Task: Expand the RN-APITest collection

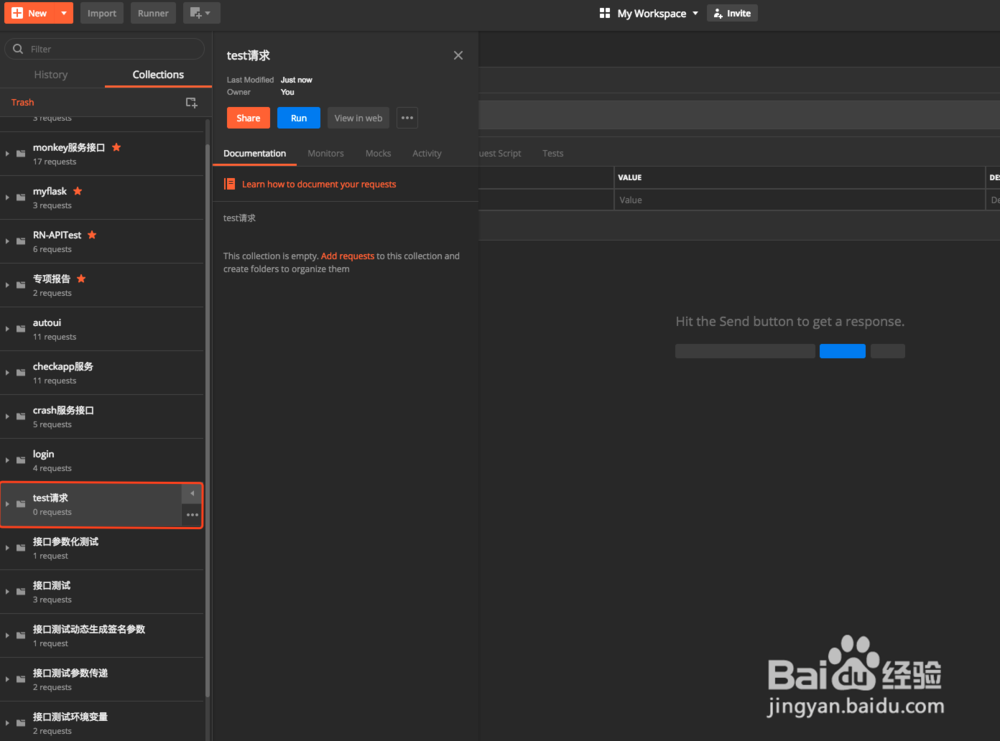Action: click(7, 241)
